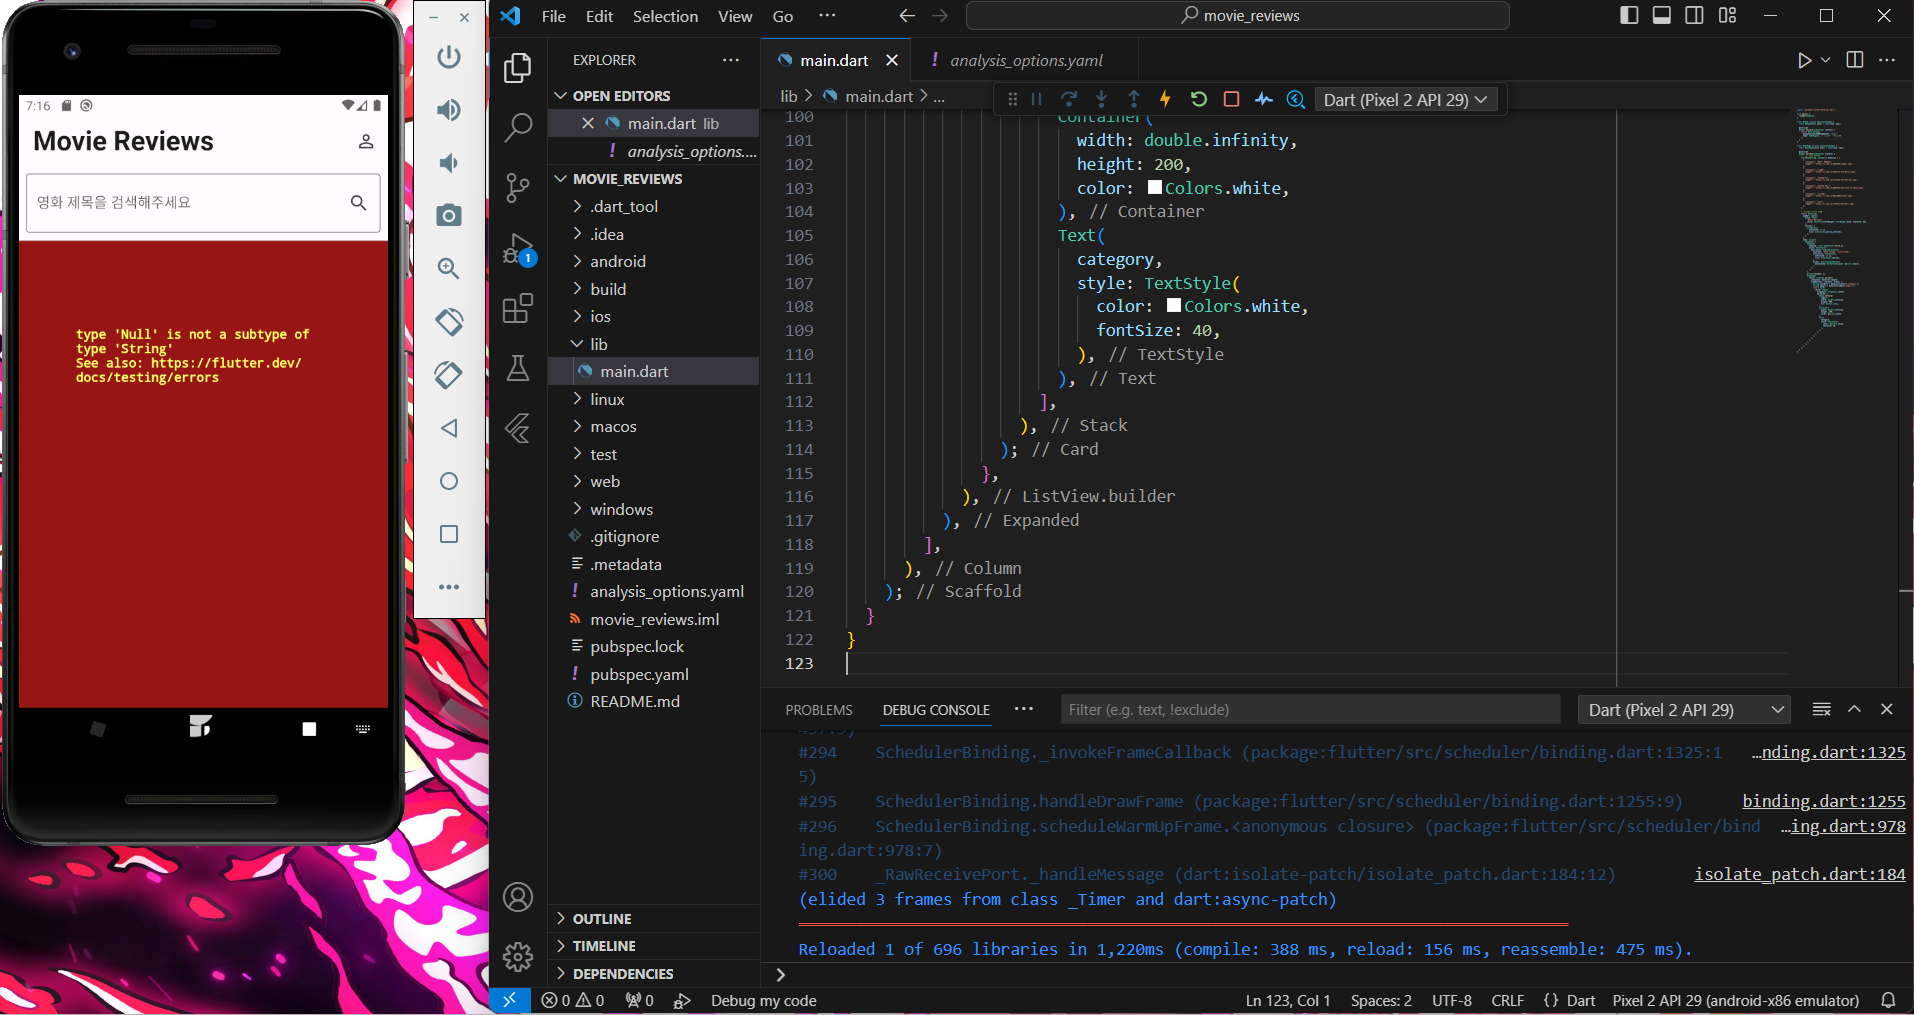The width and height of the screenshot is (1914, 1015).
Task: Click the emulator Back triangle button
Action: click(449, 428)
